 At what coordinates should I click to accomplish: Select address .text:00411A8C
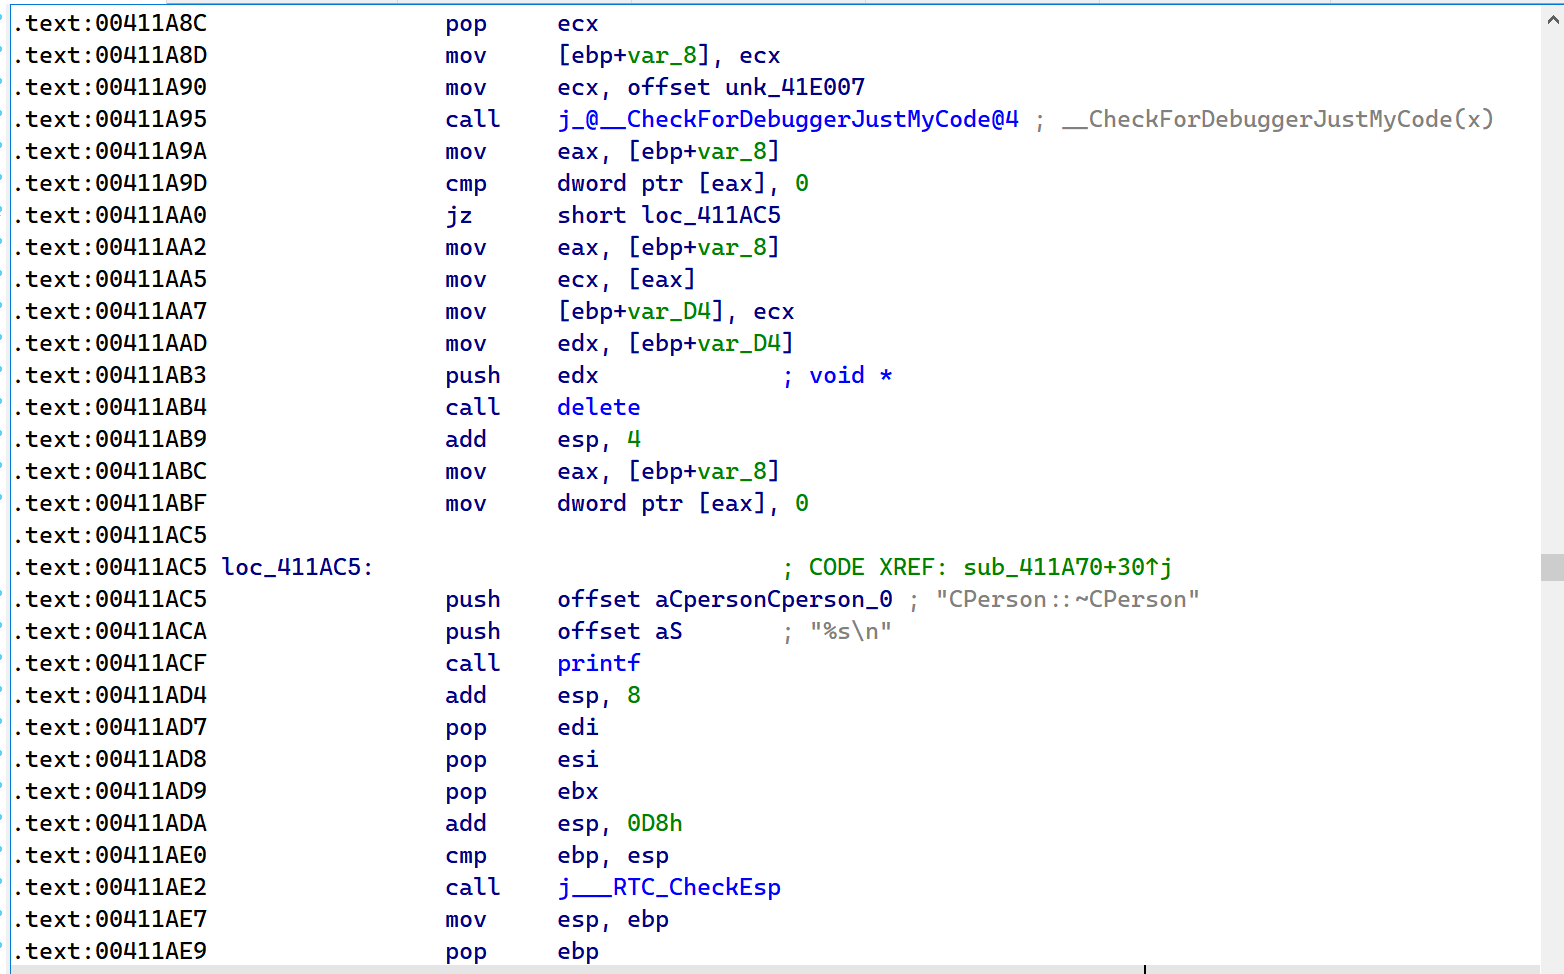coord(110,23)
